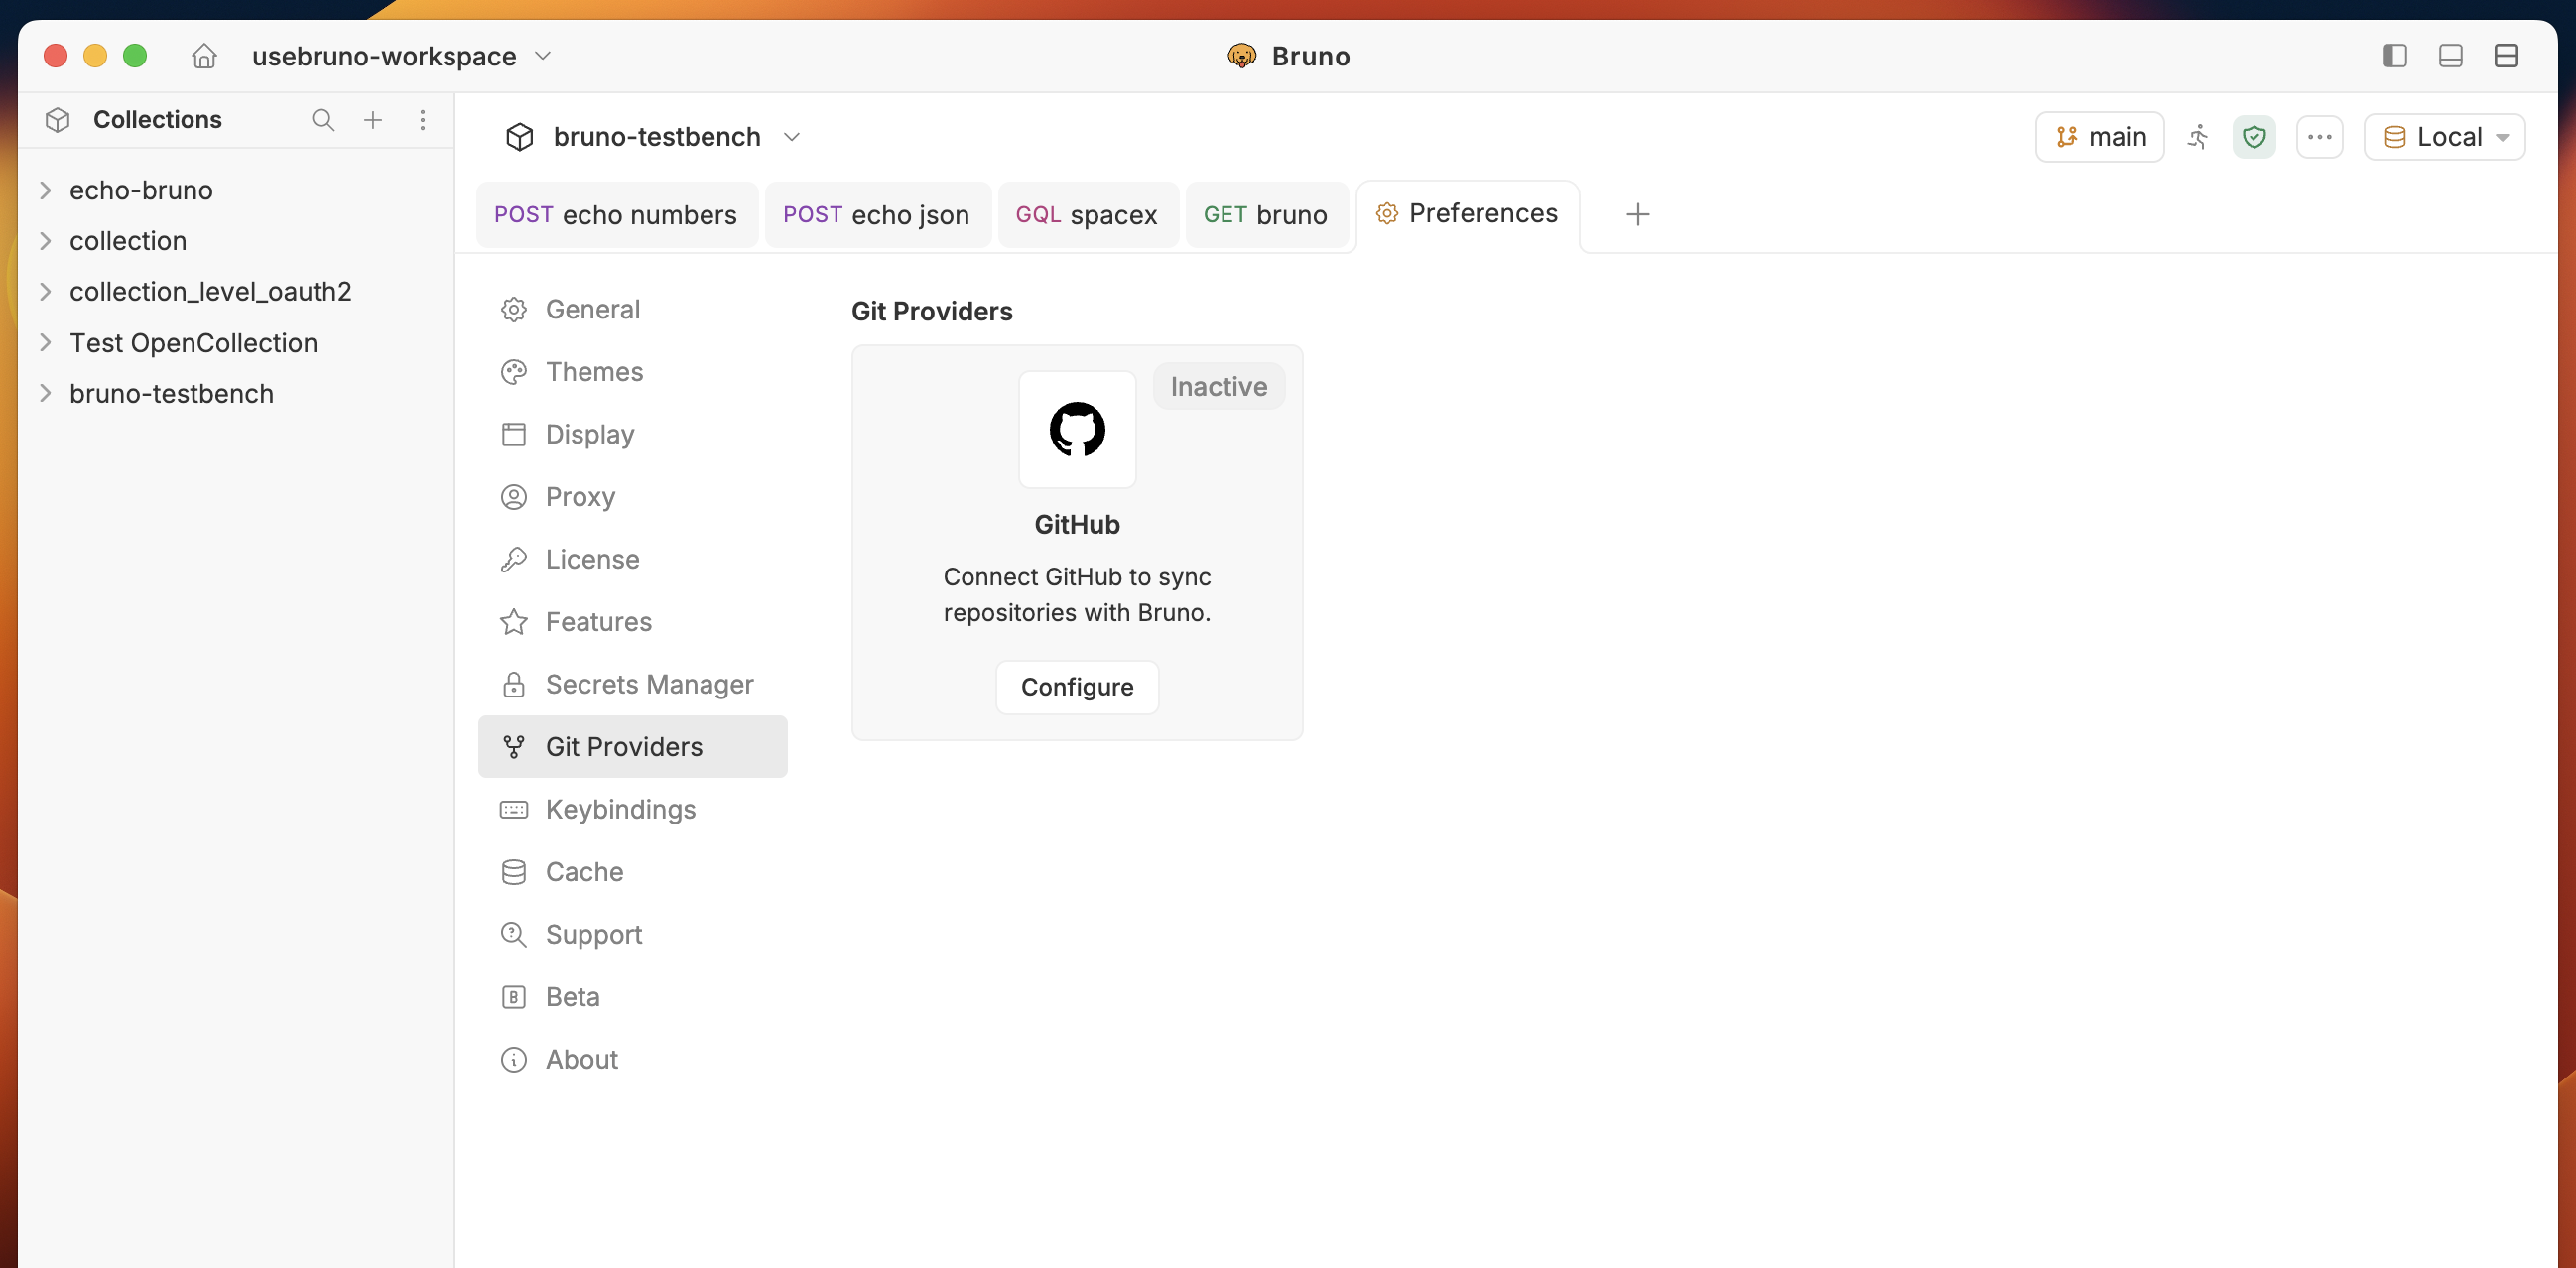Open the collection three-dot menu
2576x1268 pixels.
[2320, 137]
